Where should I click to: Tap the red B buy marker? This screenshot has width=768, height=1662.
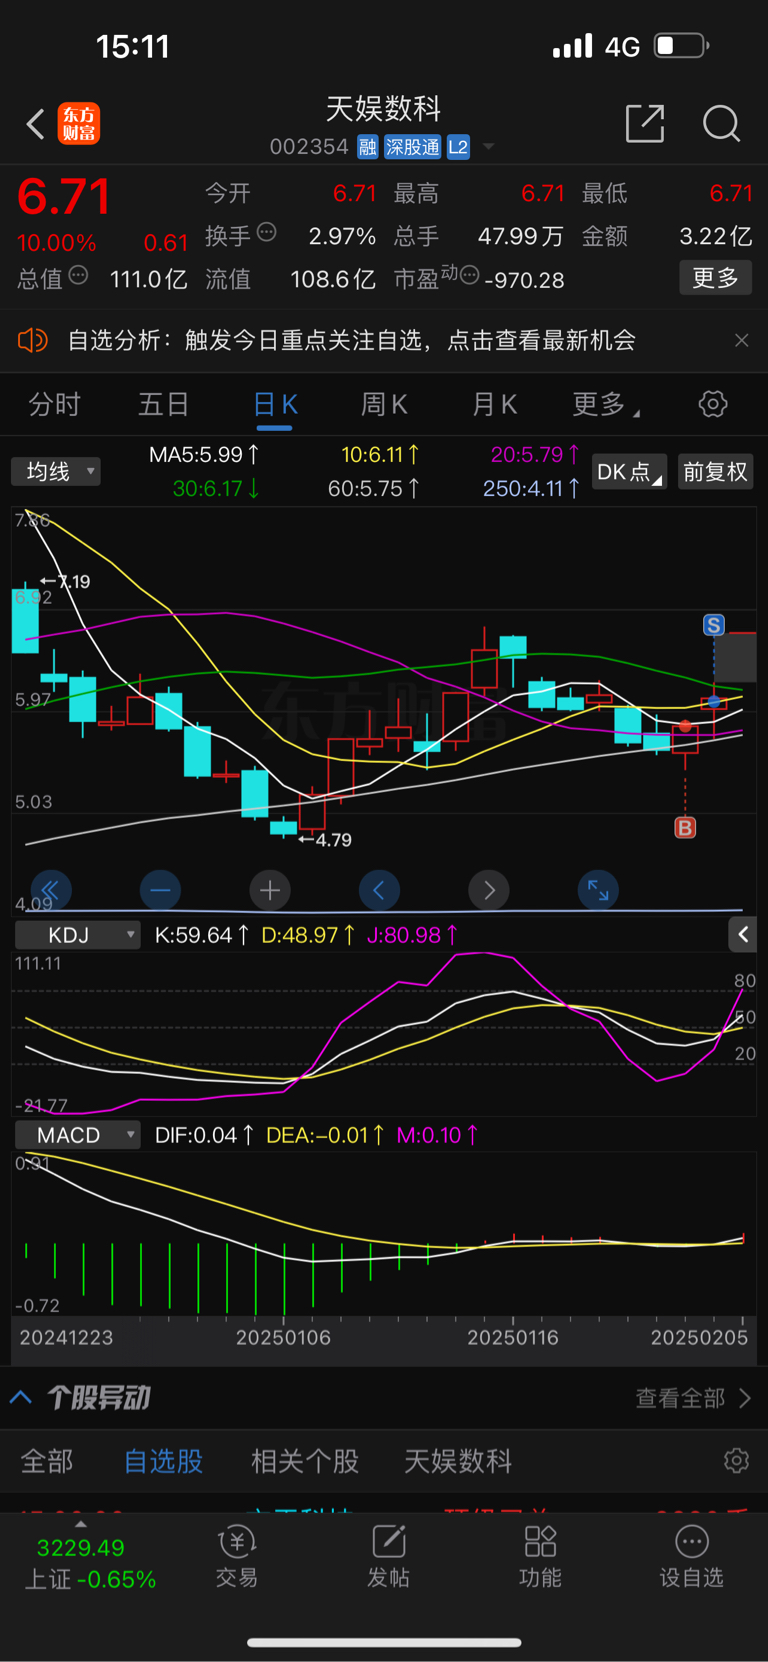coord(685,828)
